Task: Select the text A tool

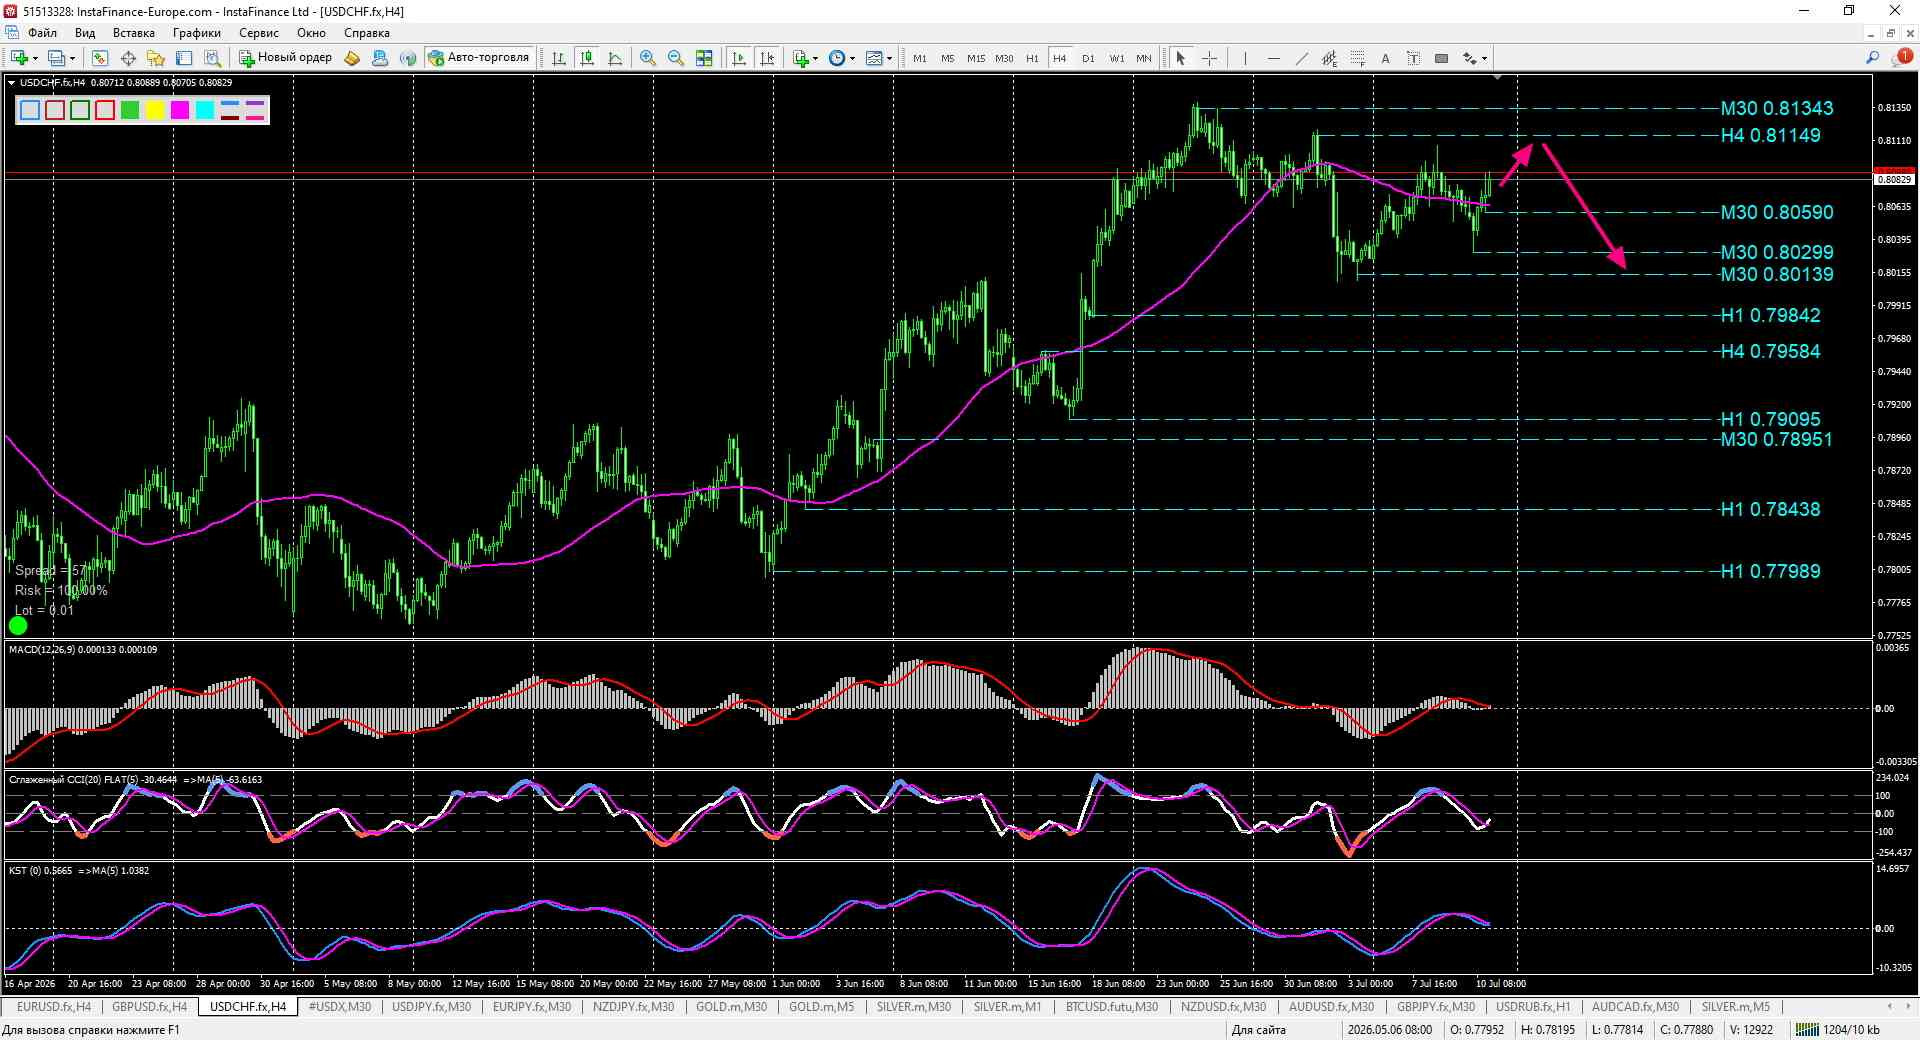Action: click(x=1385, y=58)
